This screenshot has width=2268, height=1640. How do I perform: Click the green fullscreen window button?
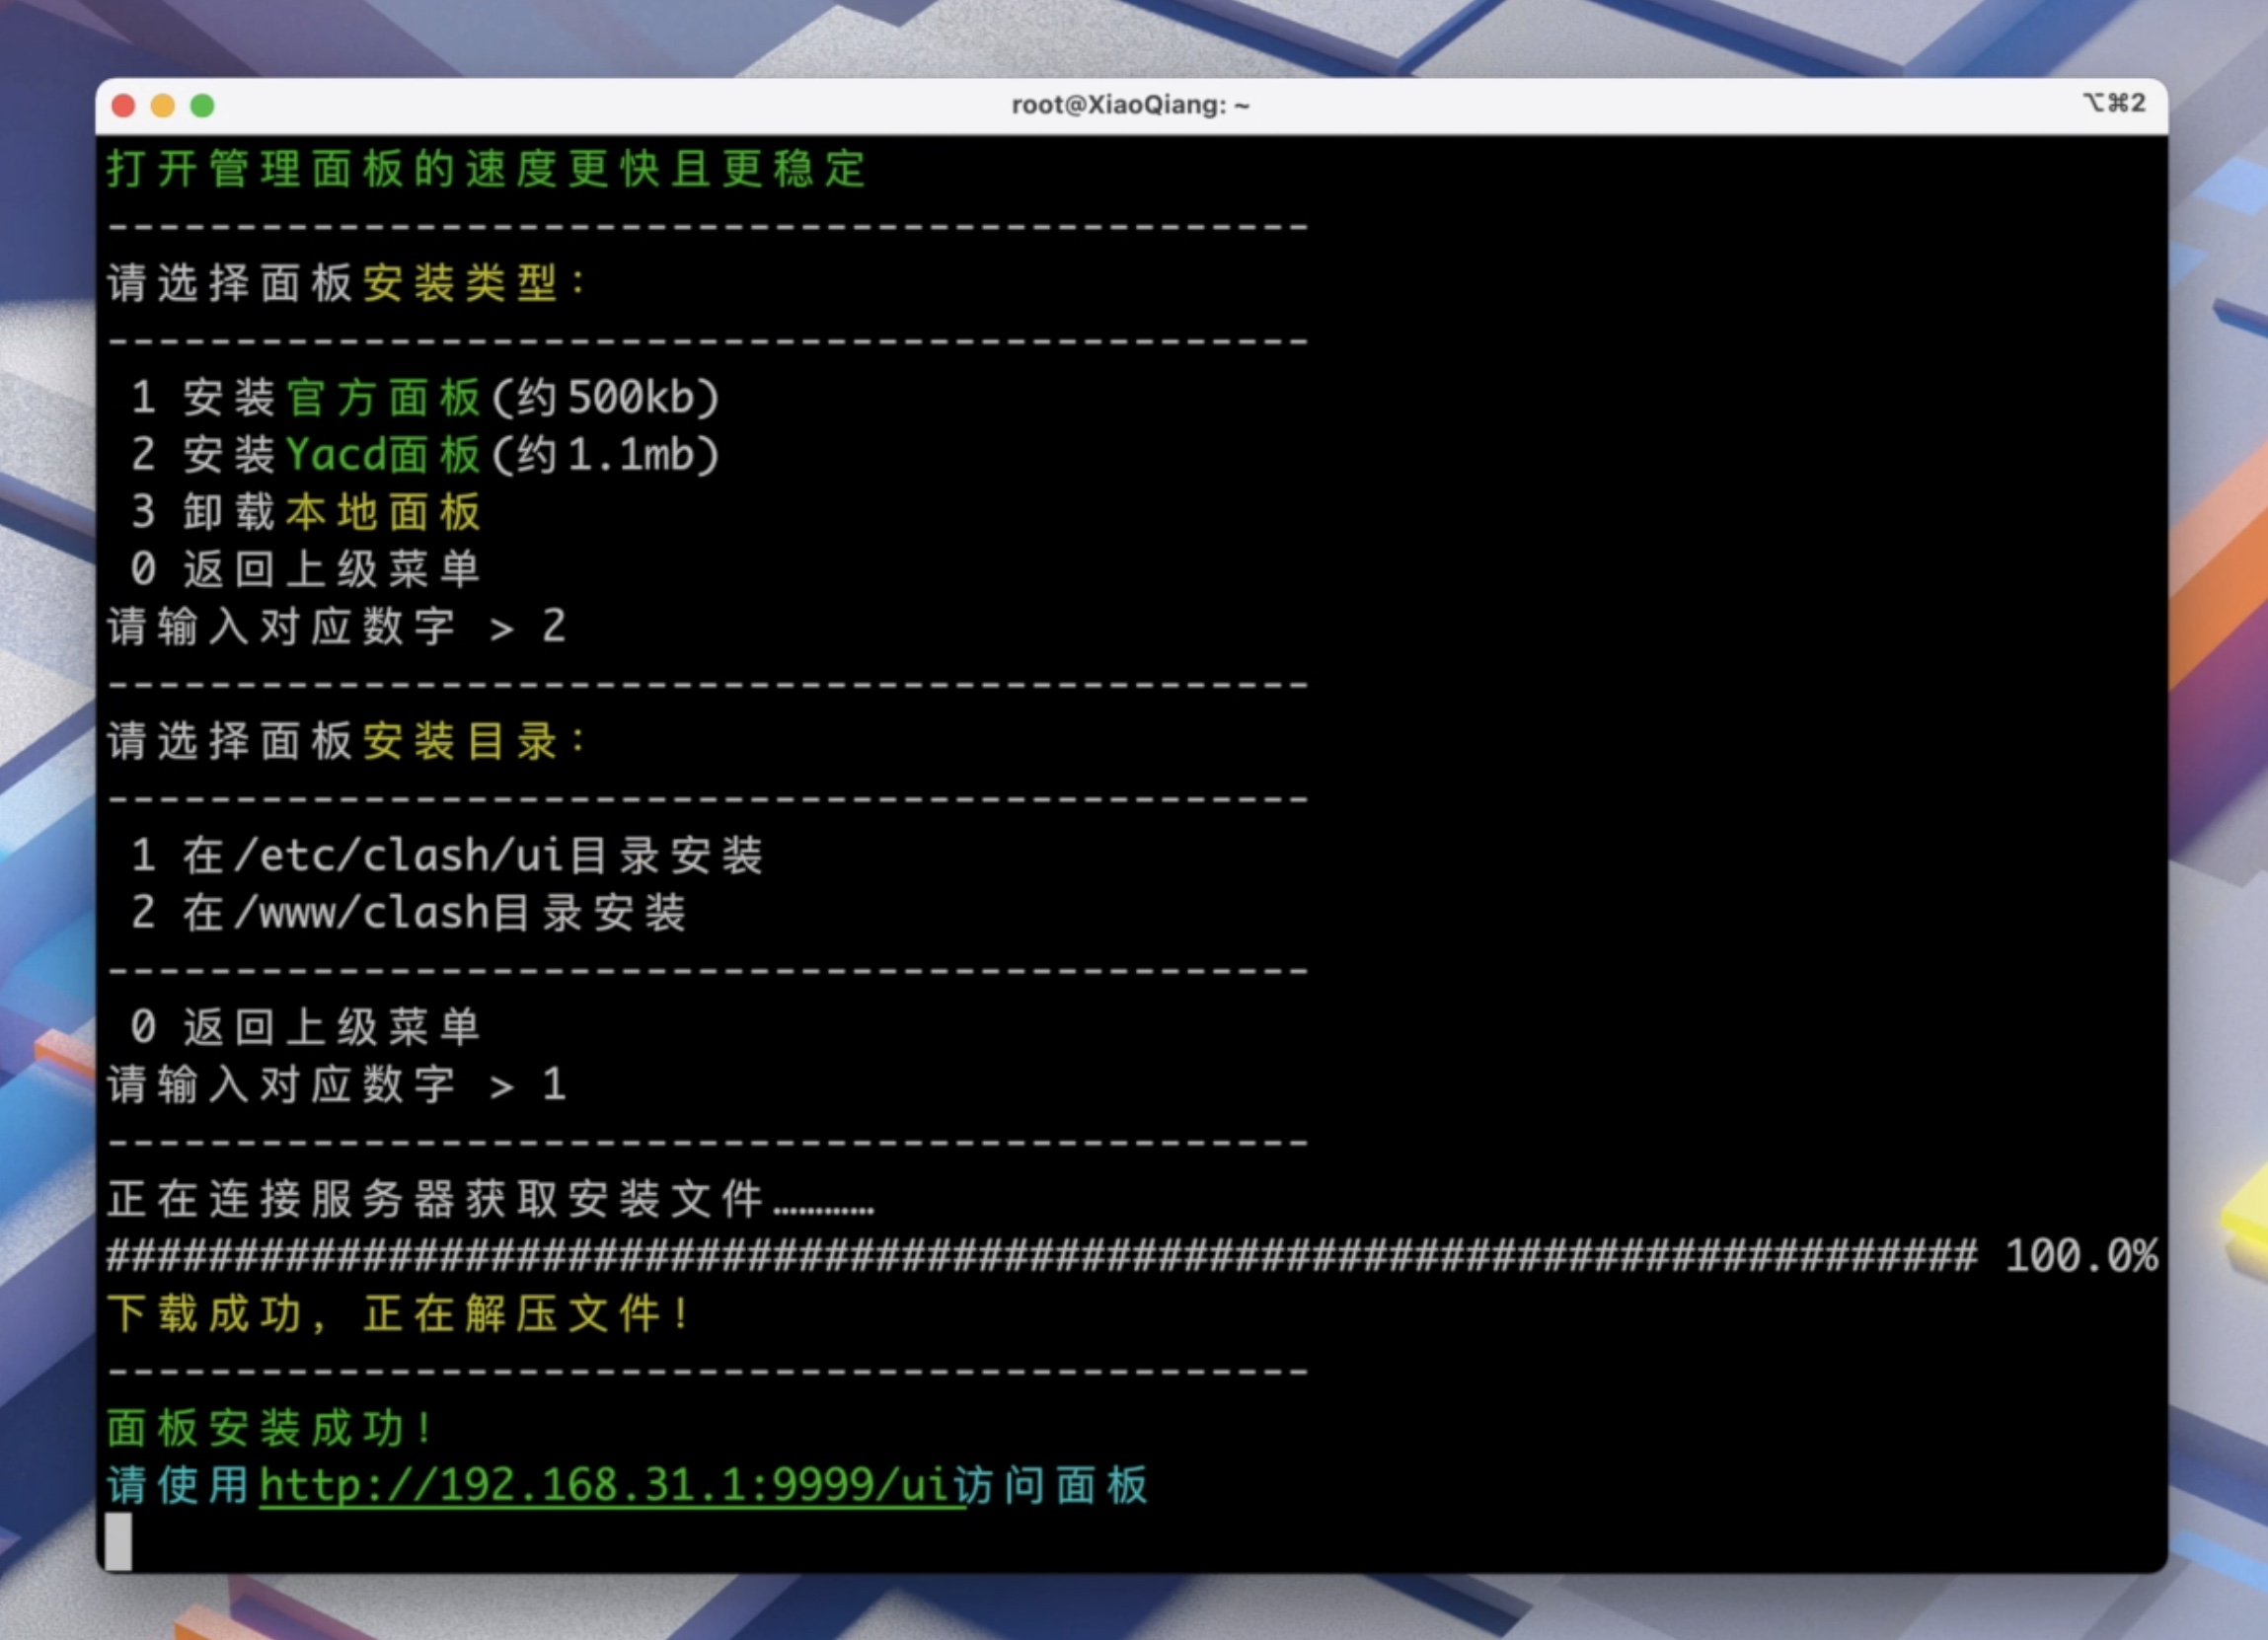[x=202, y=106]
